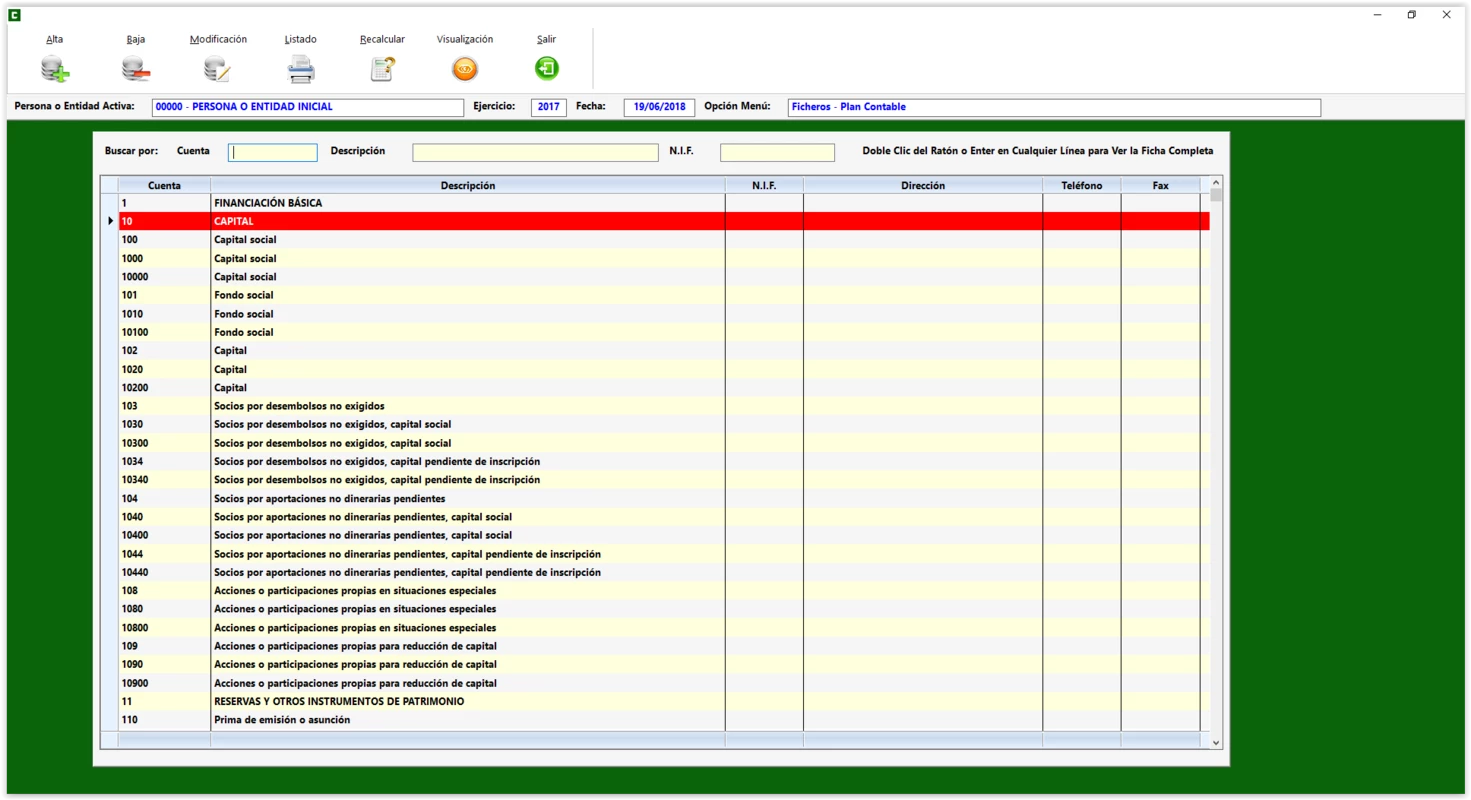The width and height of the screenshot is (1471, 800).
Task: Select account 1080 row
Action: (x=663, y=609)
